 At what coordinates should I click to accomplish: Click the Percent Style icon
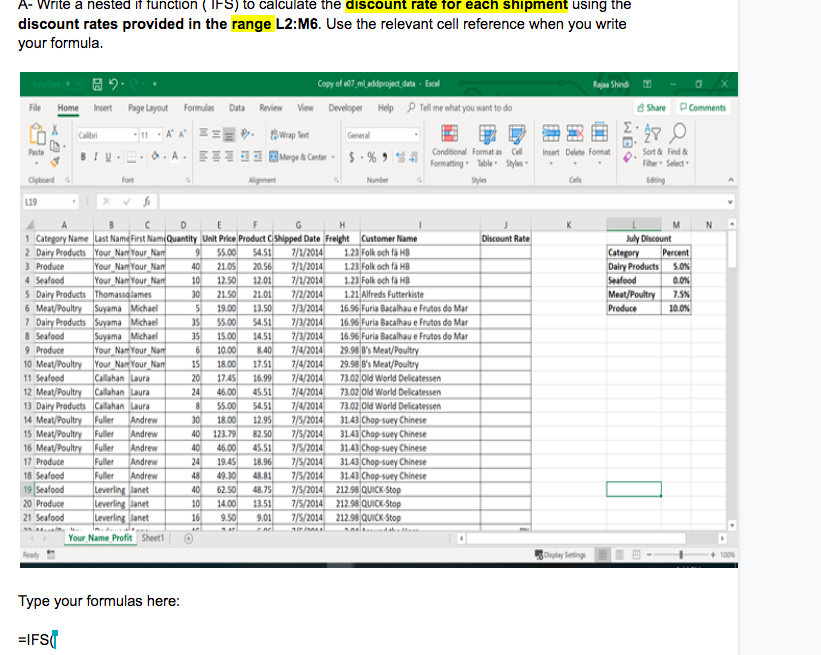(x=371, y=155)
